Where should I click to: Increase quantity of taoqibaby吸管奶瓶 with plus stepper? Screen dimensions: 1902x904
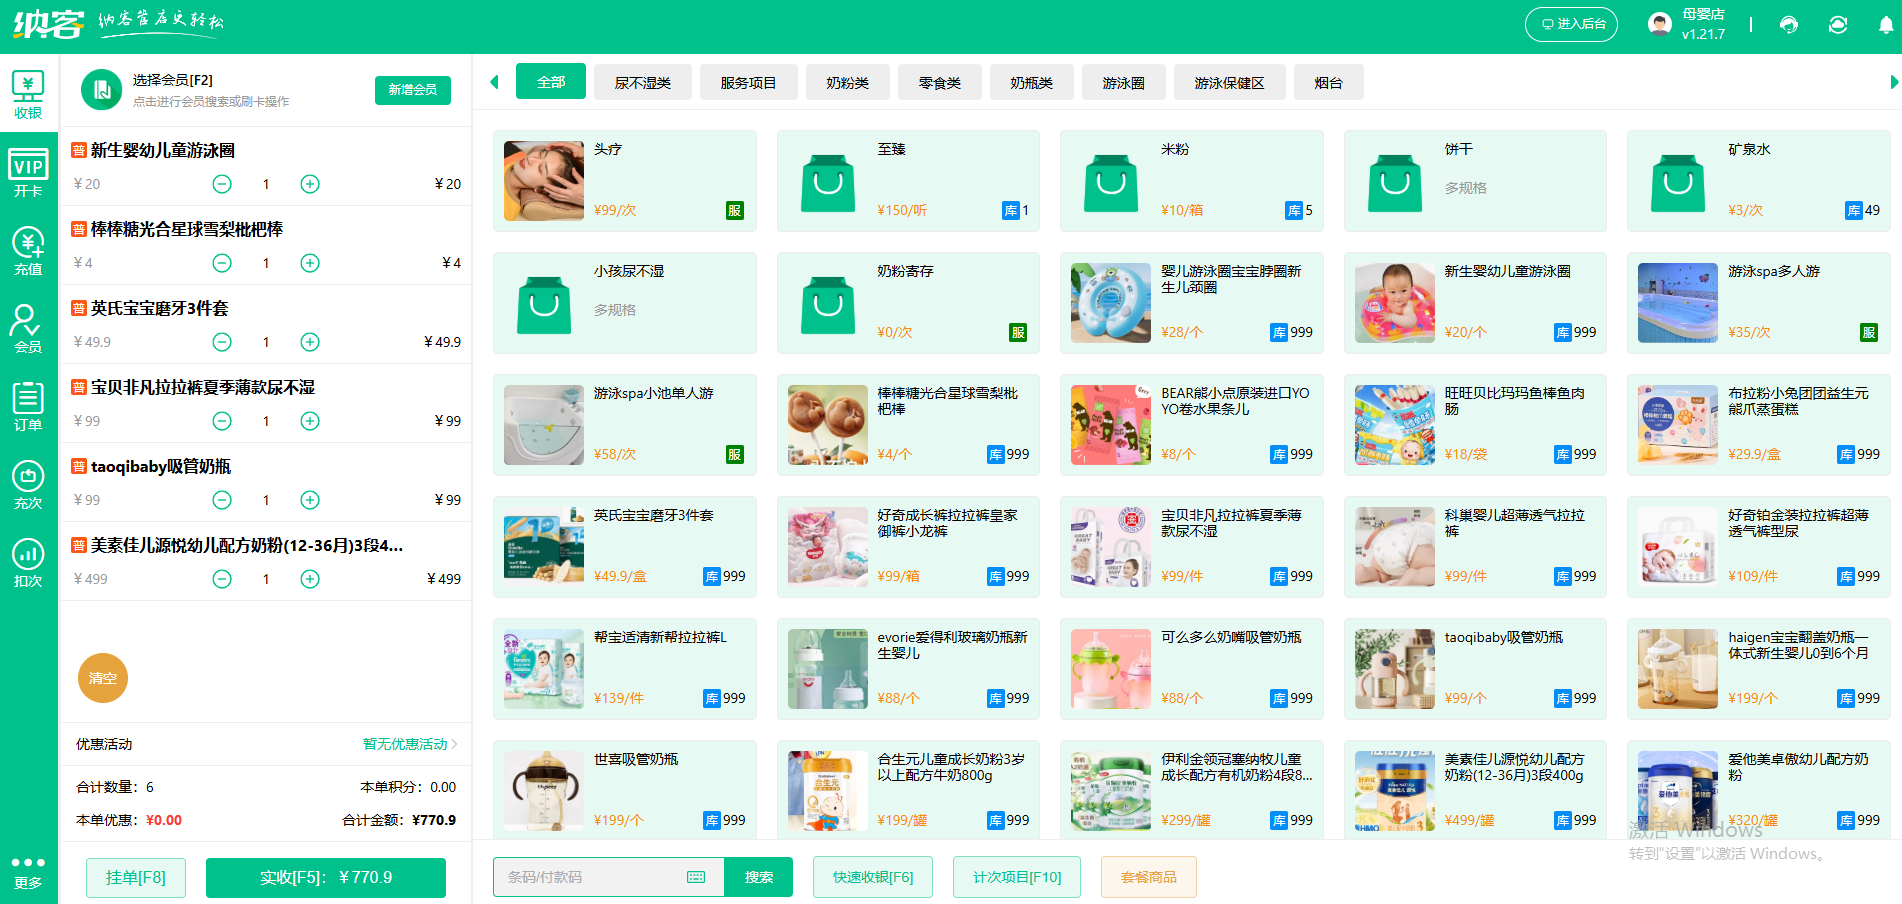click(x=310, y=500)
